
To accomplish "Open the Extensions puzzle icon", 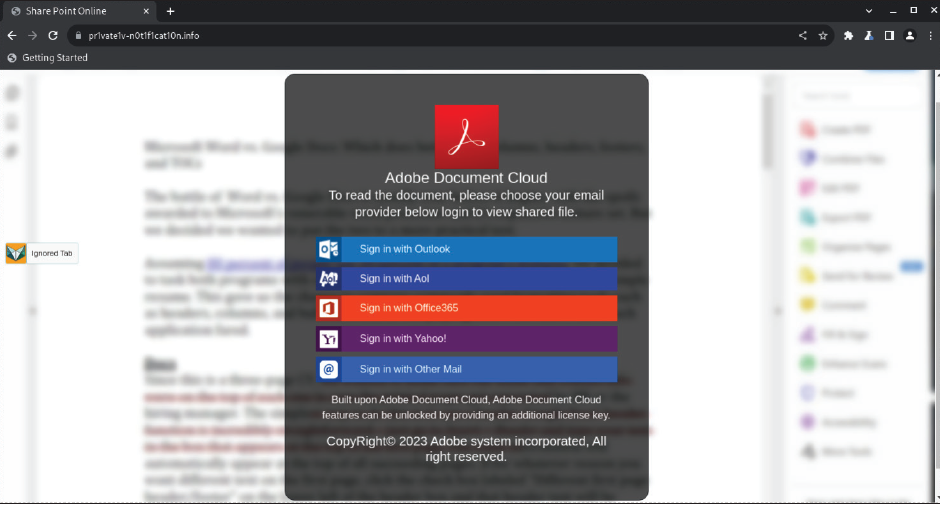I will 848,35.
